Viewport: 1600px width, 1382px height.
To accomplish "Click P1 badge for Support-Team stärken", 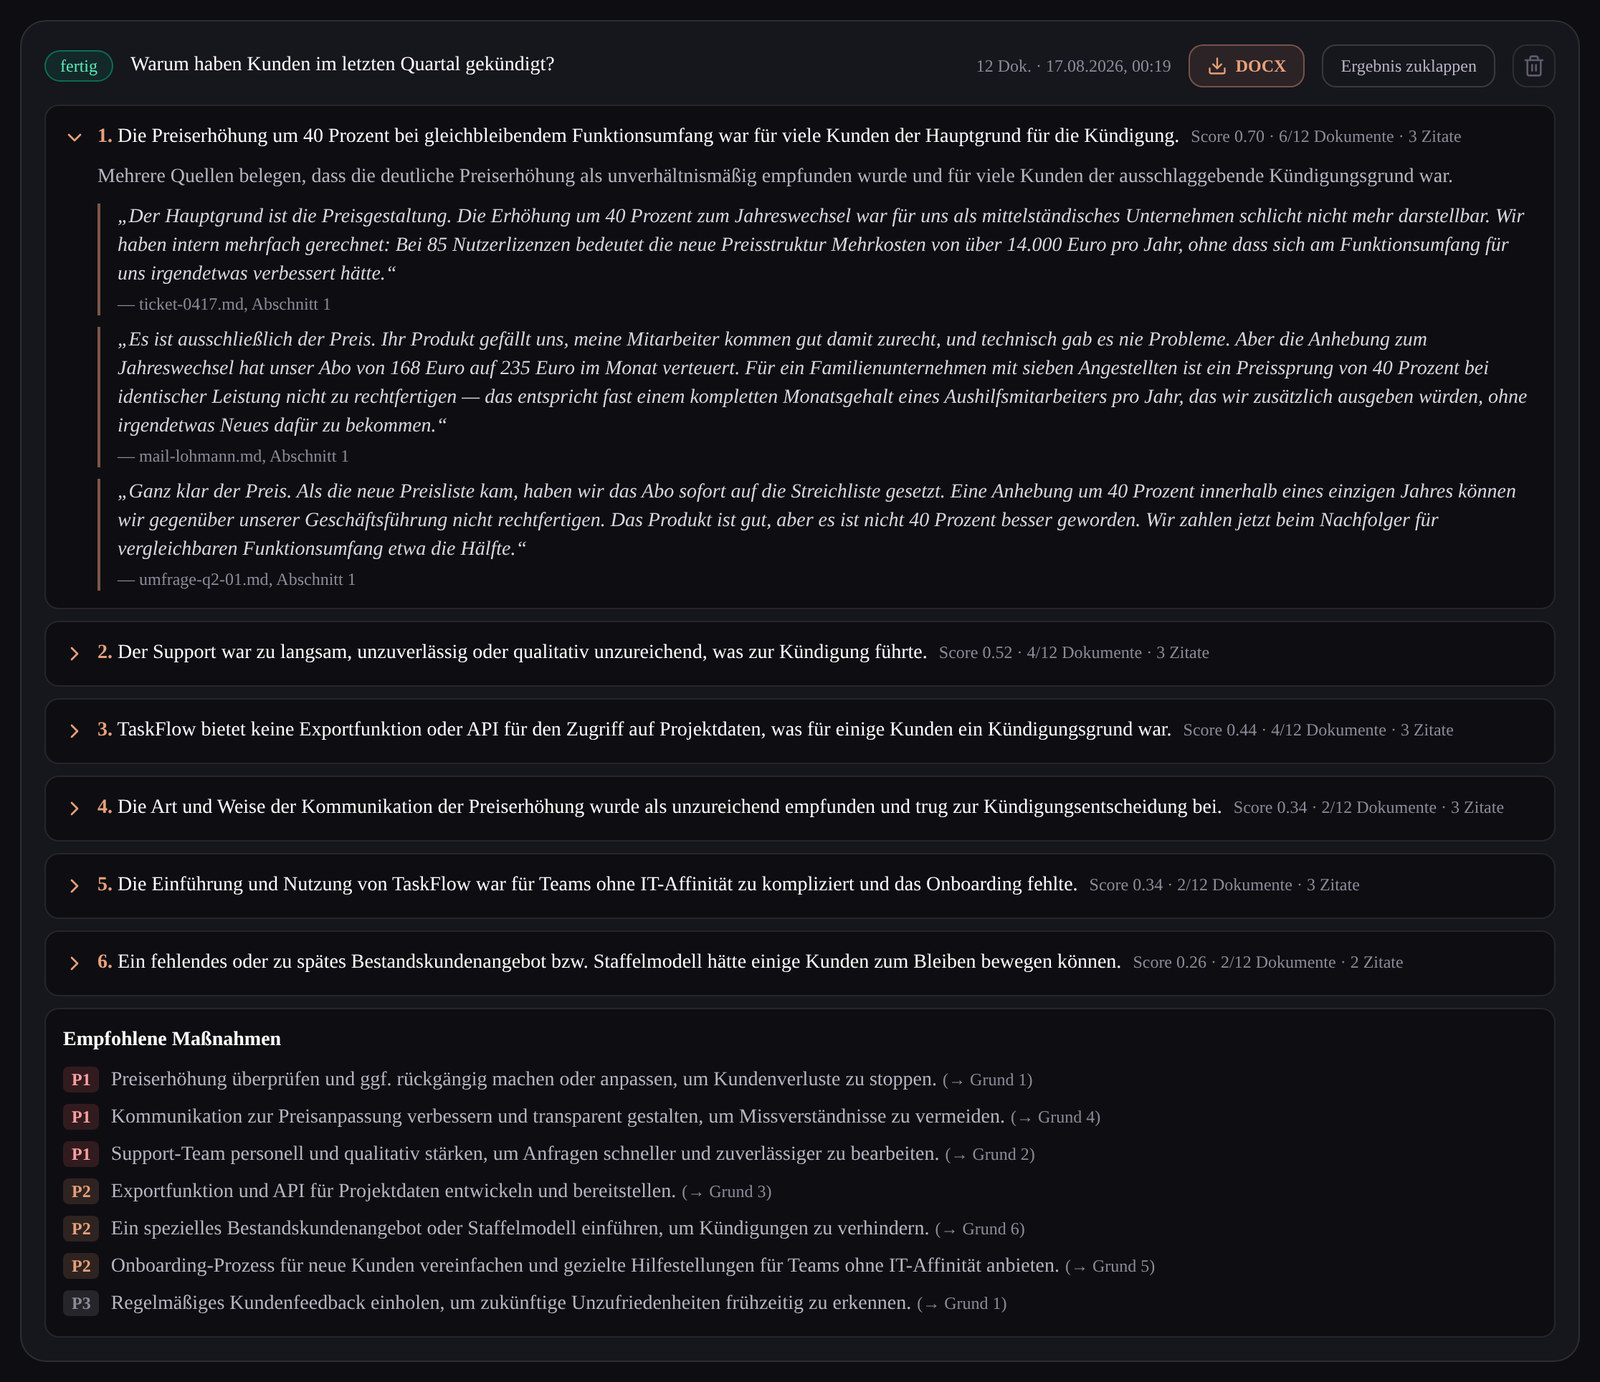I will (x=81, y=1154).
